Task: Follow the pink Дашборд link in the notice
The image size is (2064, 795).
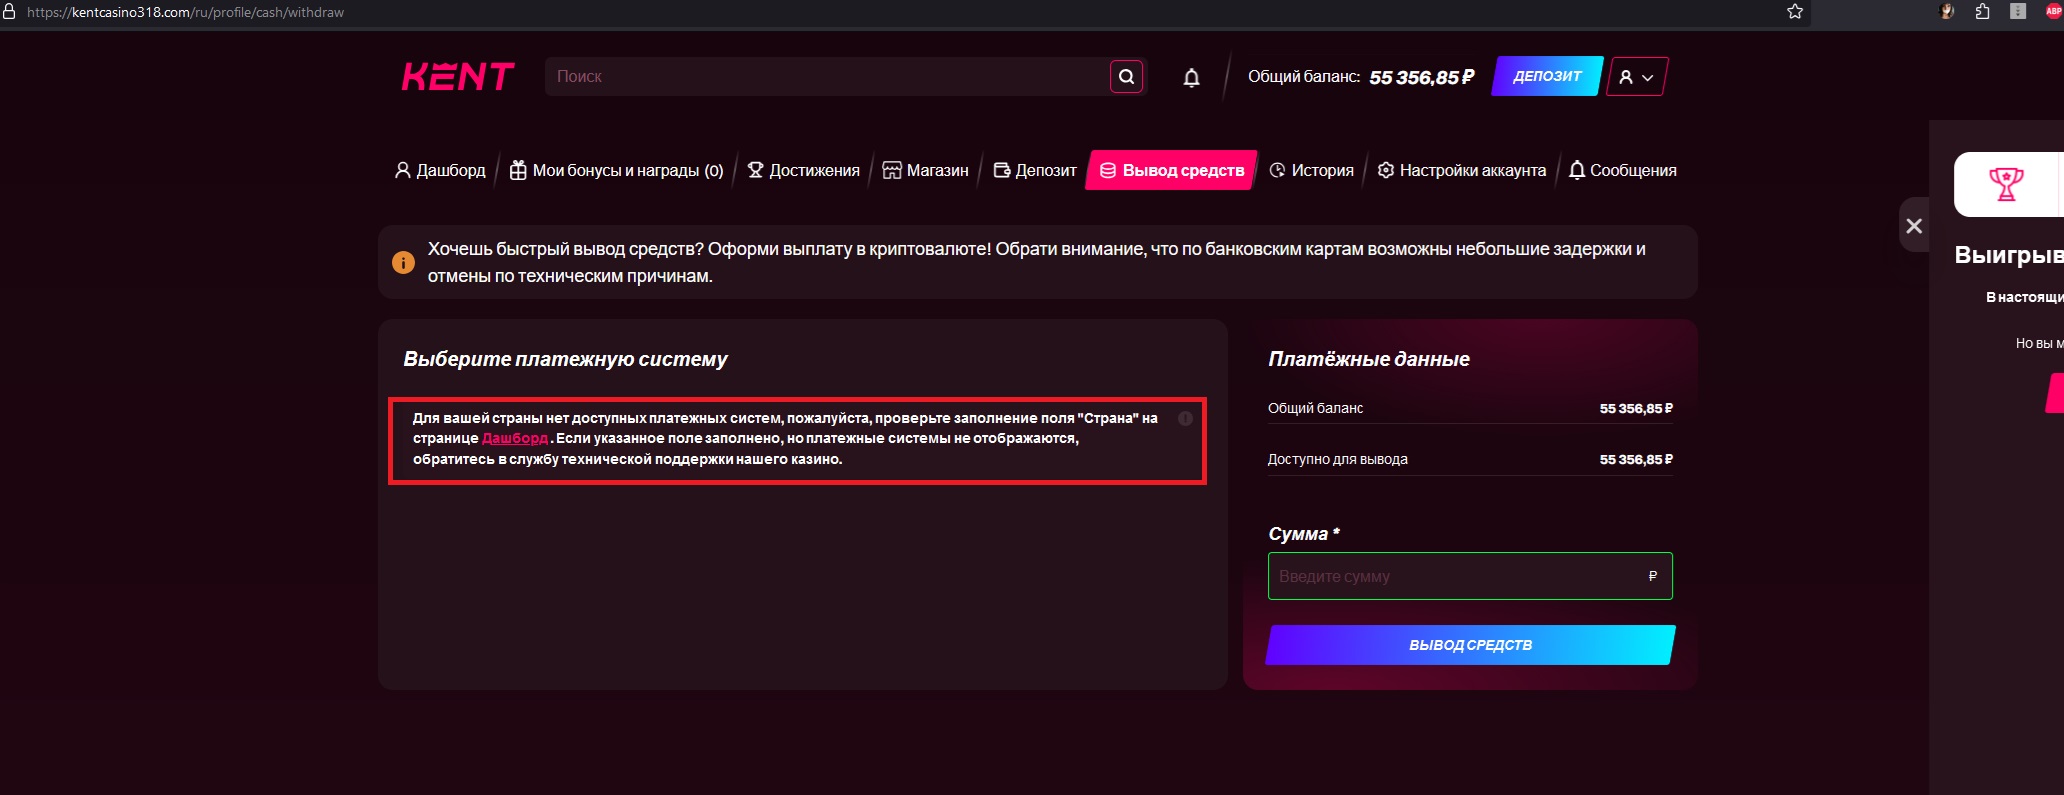Action: point(515,438)
